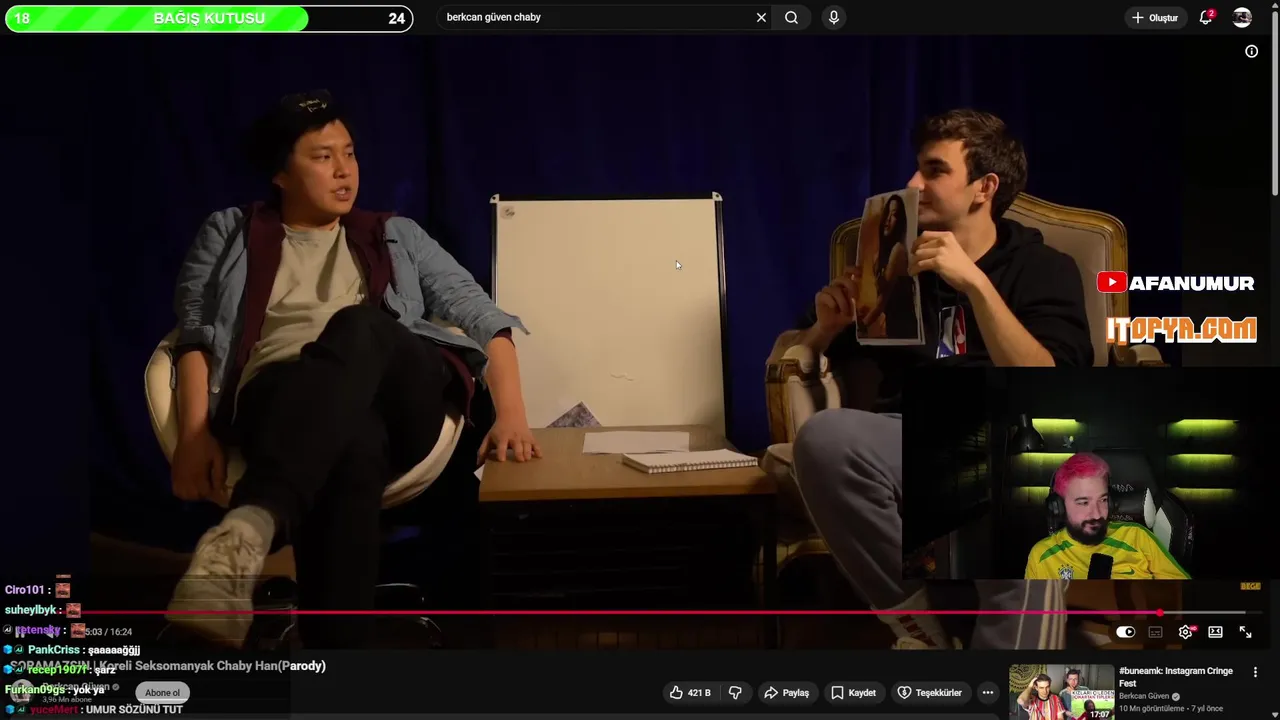Viewport: 1280px width, 720px height.
Task: Click the magnifier search icon
Action: click(x=791, y=17)
